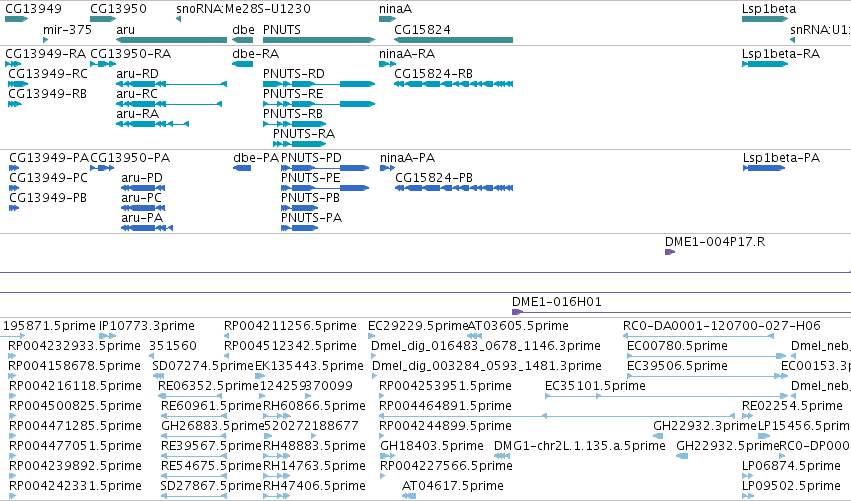
Task: Click the RH60866.5prime EST label
Action: click(x=314, y=406)
